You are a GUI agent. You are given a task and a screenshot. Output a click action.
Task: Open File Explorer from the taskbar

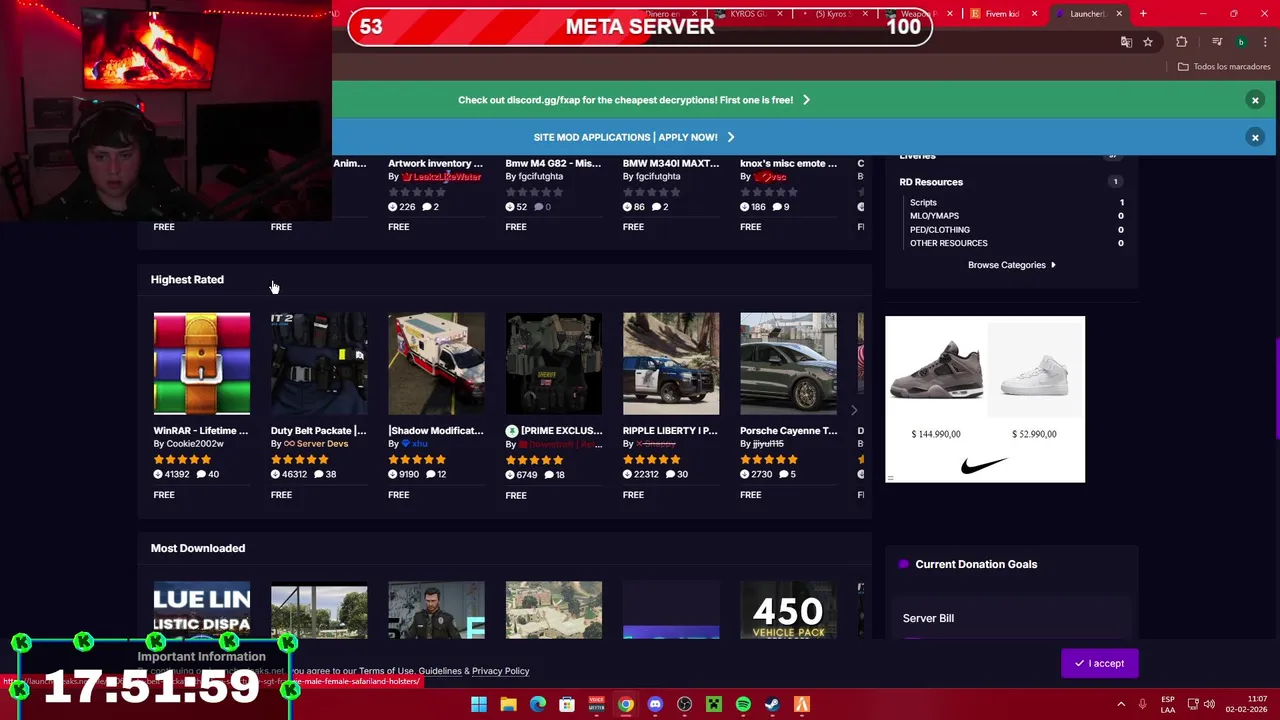508,704
